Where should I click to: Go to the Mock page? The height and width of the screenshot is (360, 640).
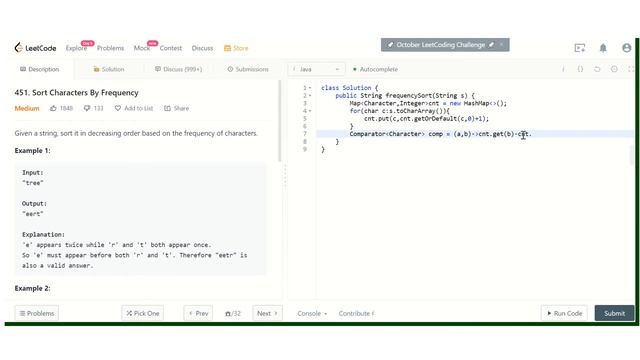point(142,48)
